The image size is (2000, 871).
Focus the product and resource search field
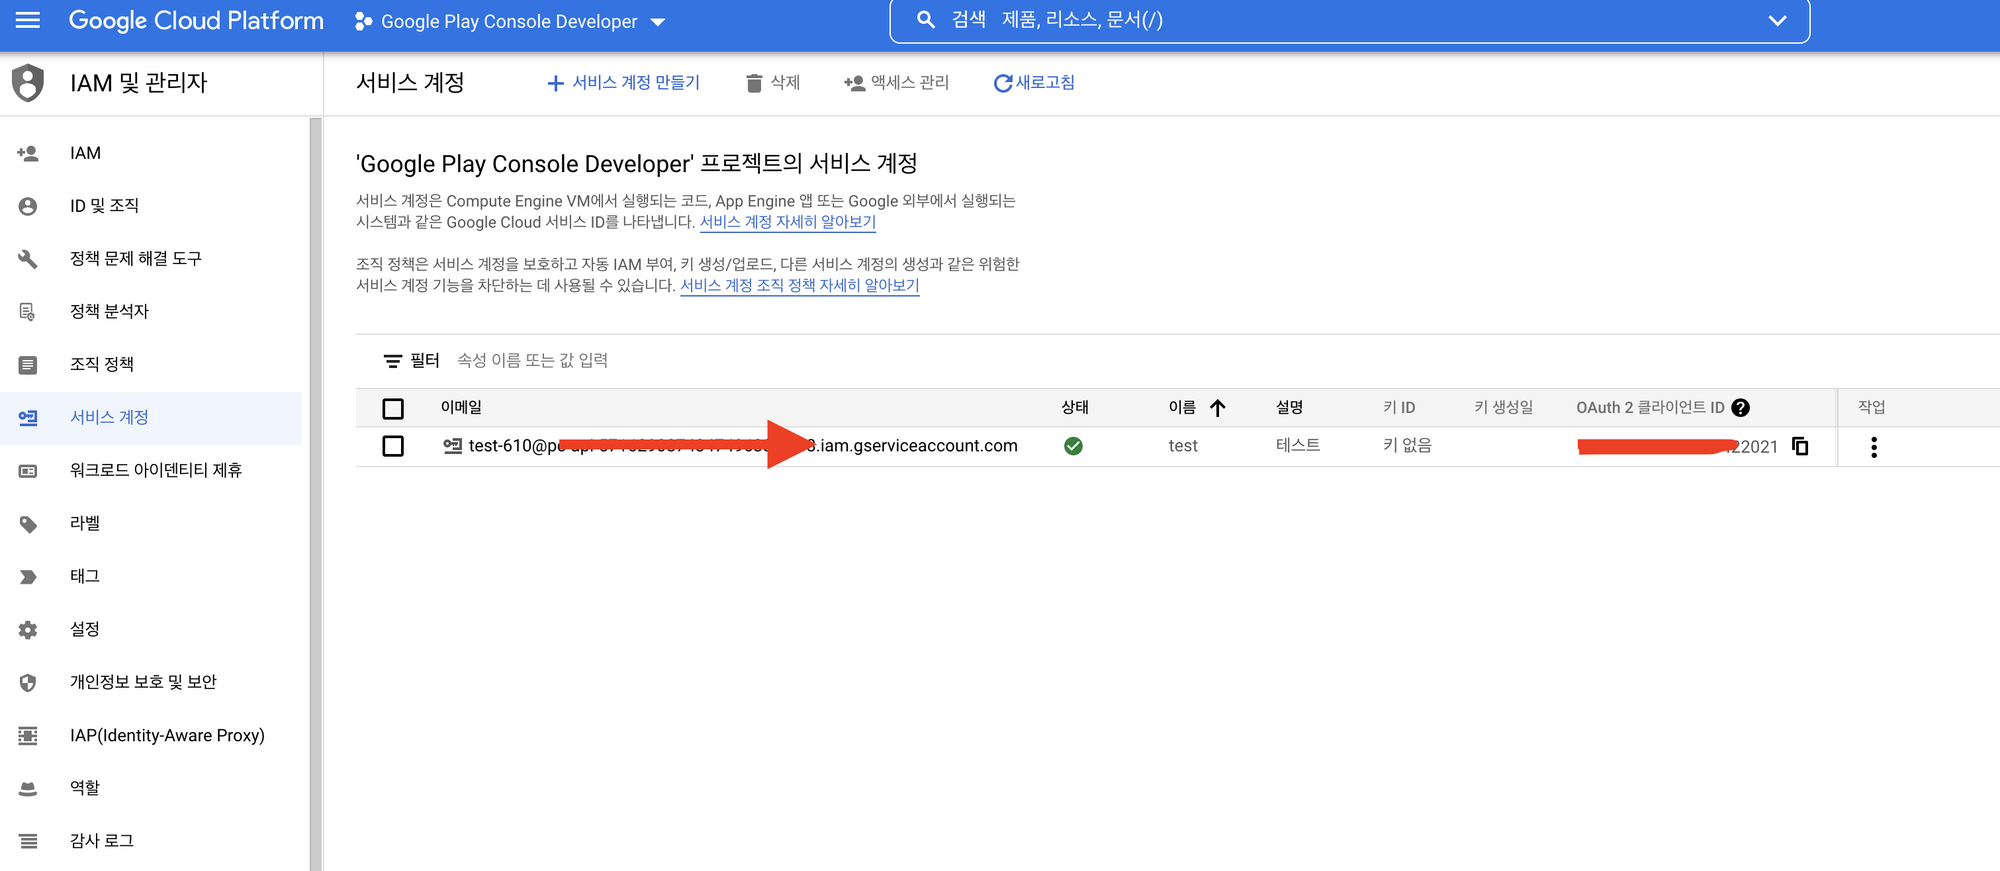pyautogui.click(x=1350, y=20)
